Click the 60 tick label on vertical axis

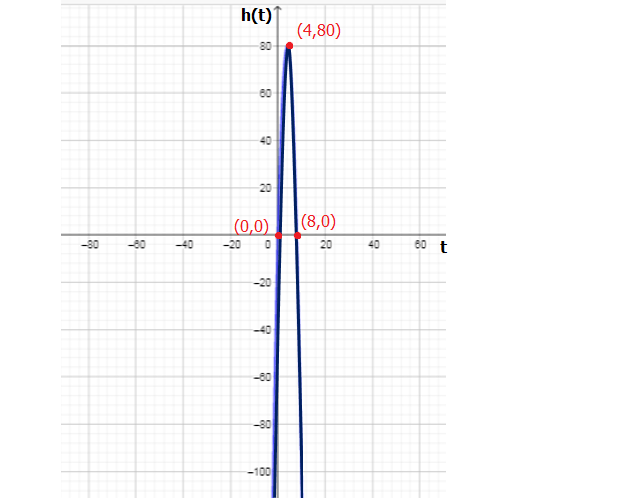point(267,93)
